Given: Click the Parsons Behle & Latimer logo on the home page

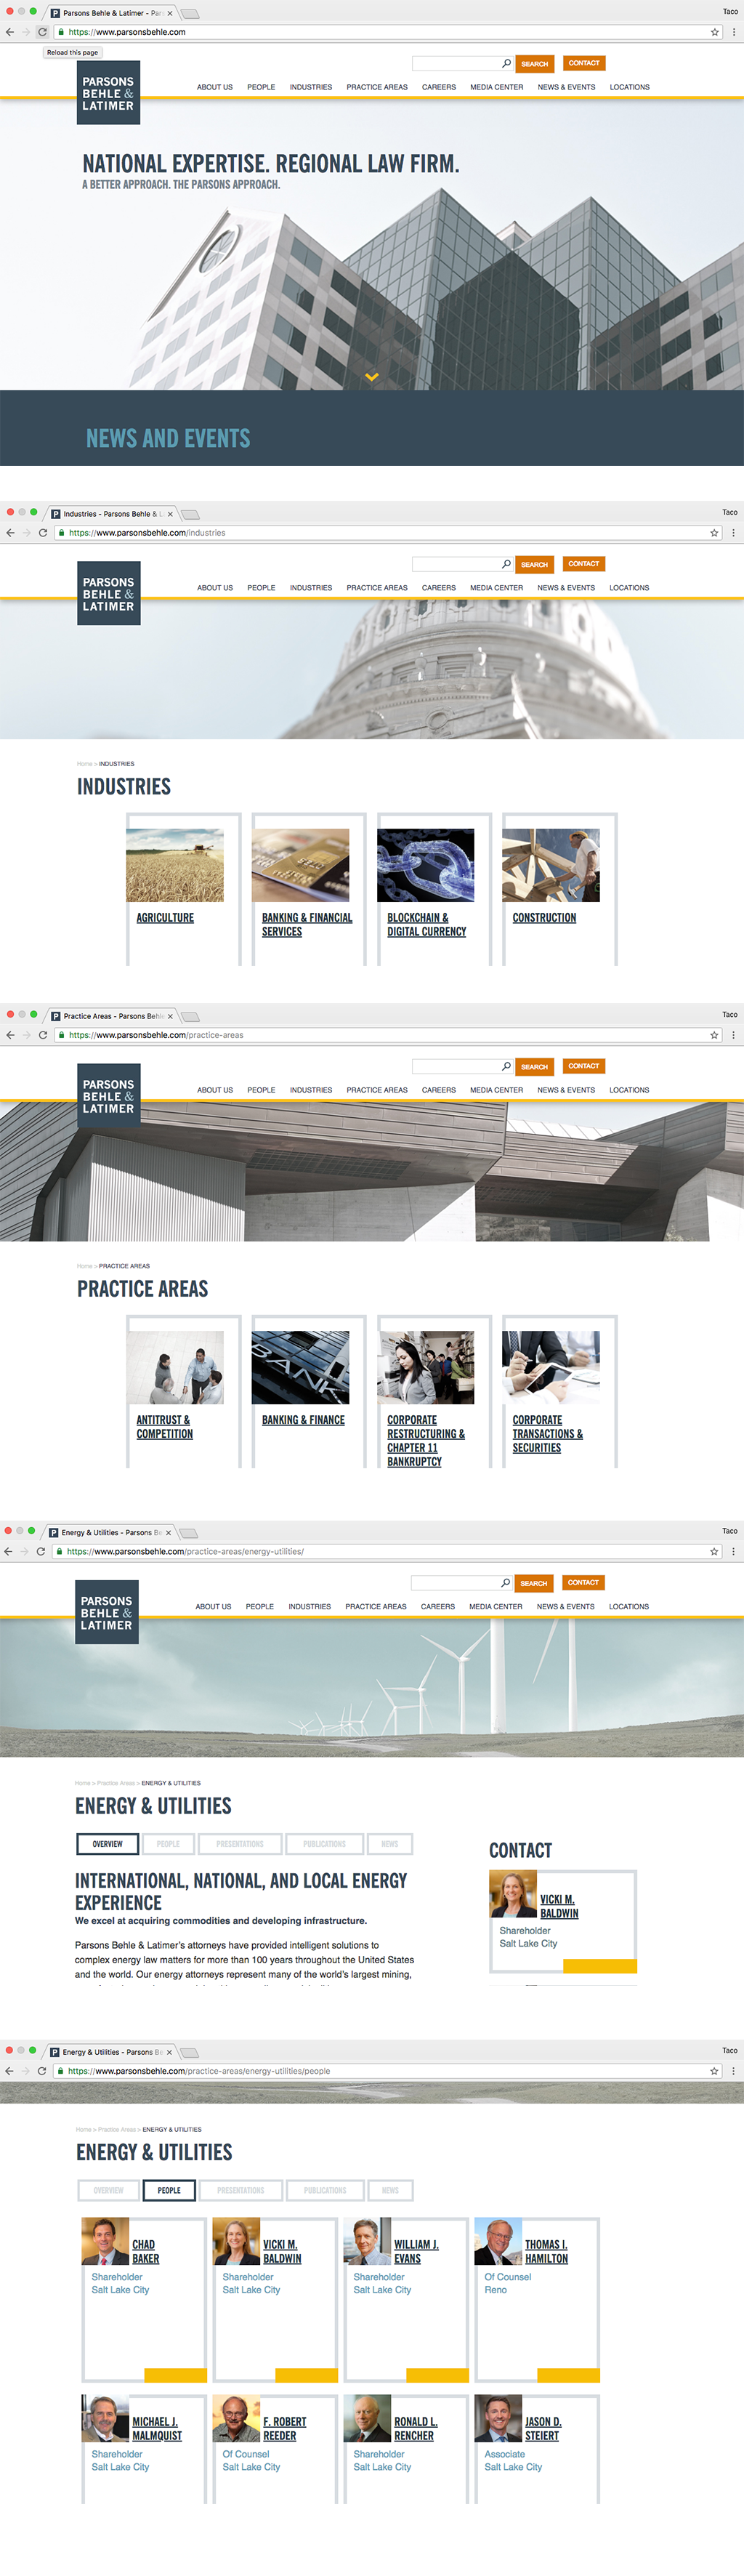Looking at the screenshot, I should [x=108, y=93].
